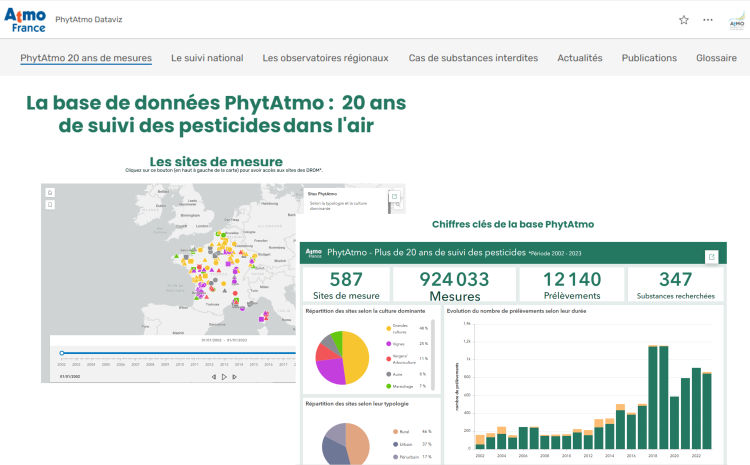Click the 2010 tick on the time slider
The width and height of the screenshot is (750, 465).
pyautogui.click(x=179, y=364)
